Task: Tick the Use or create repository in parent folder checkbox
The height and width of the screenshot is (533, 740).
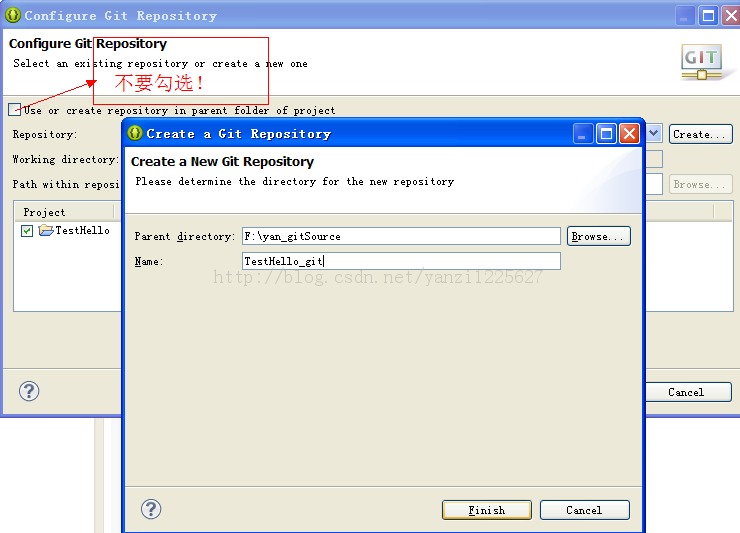Action: (x=15, y=110)
